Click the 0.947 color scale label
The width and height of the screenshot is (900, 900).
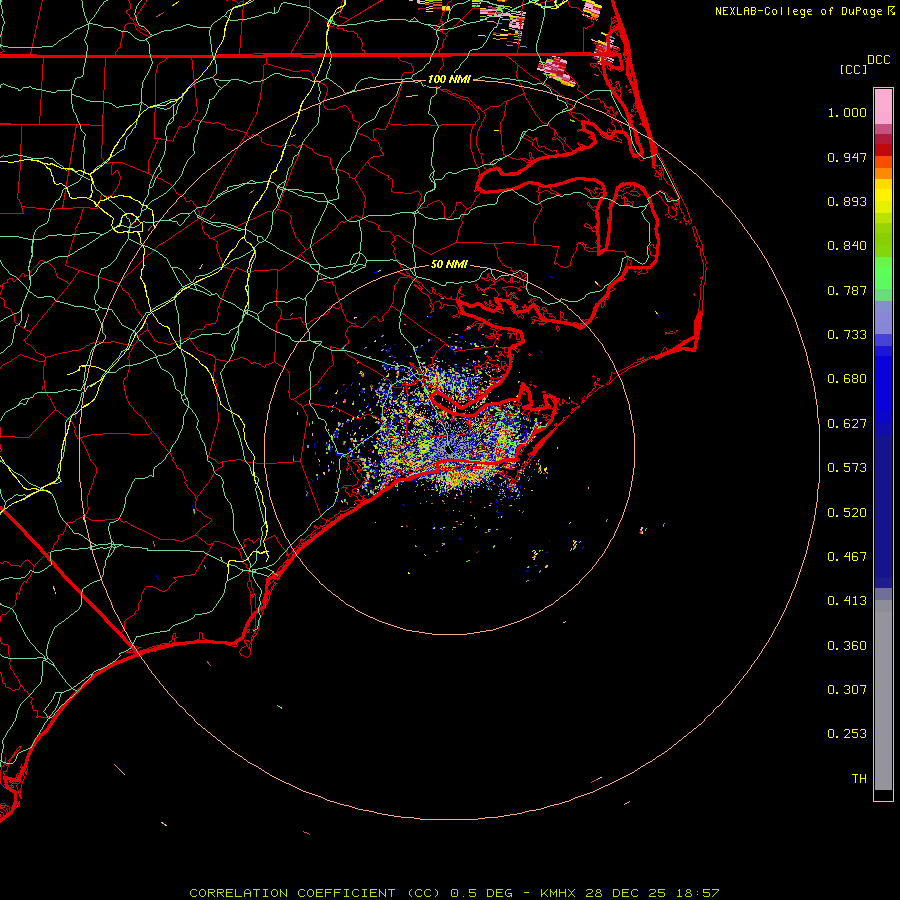(x=847, y=157)
